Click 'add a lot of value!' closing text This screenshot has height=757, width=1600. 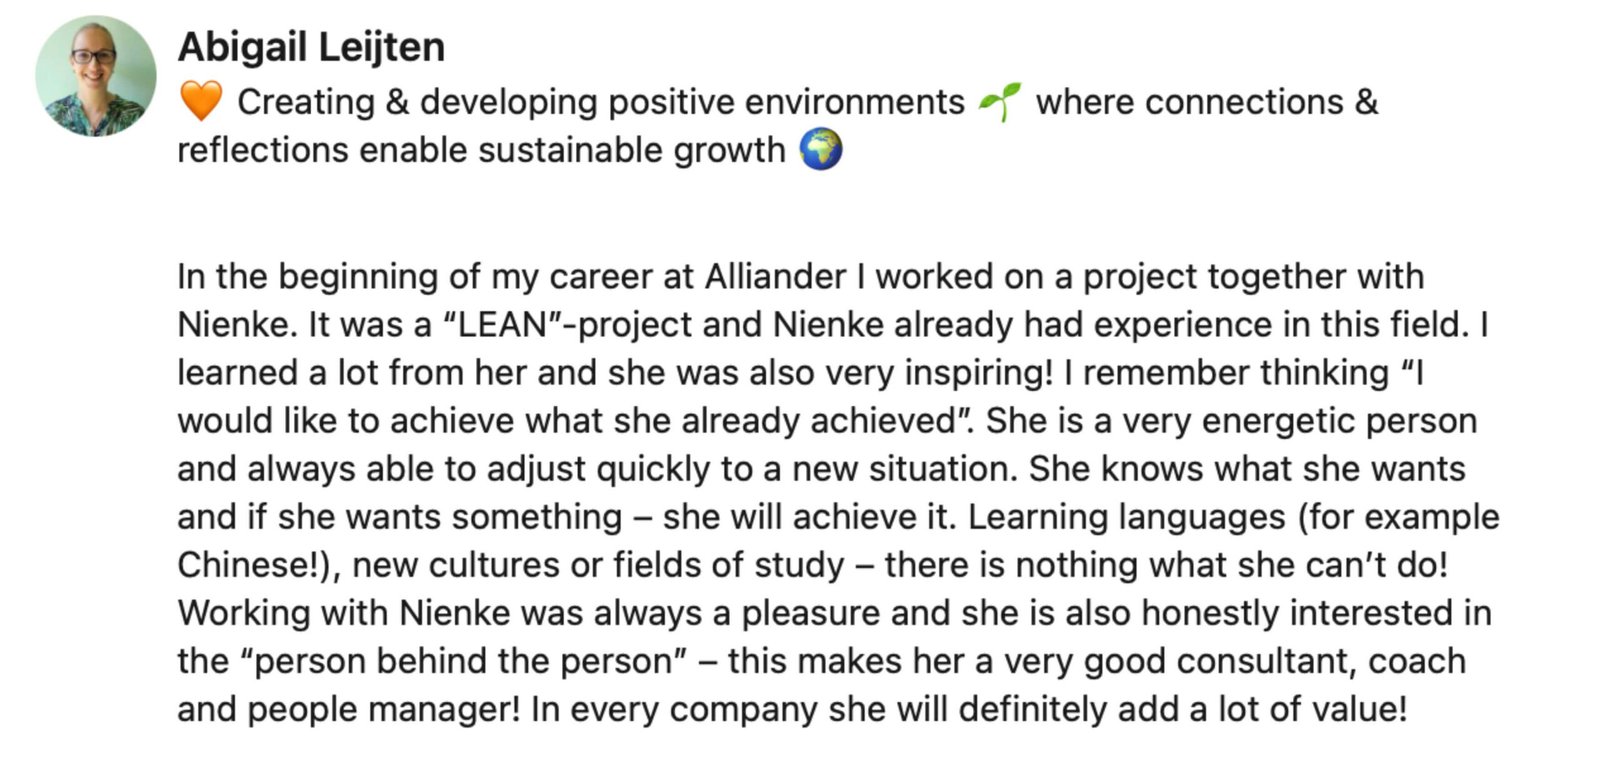tap(1262, 709)
